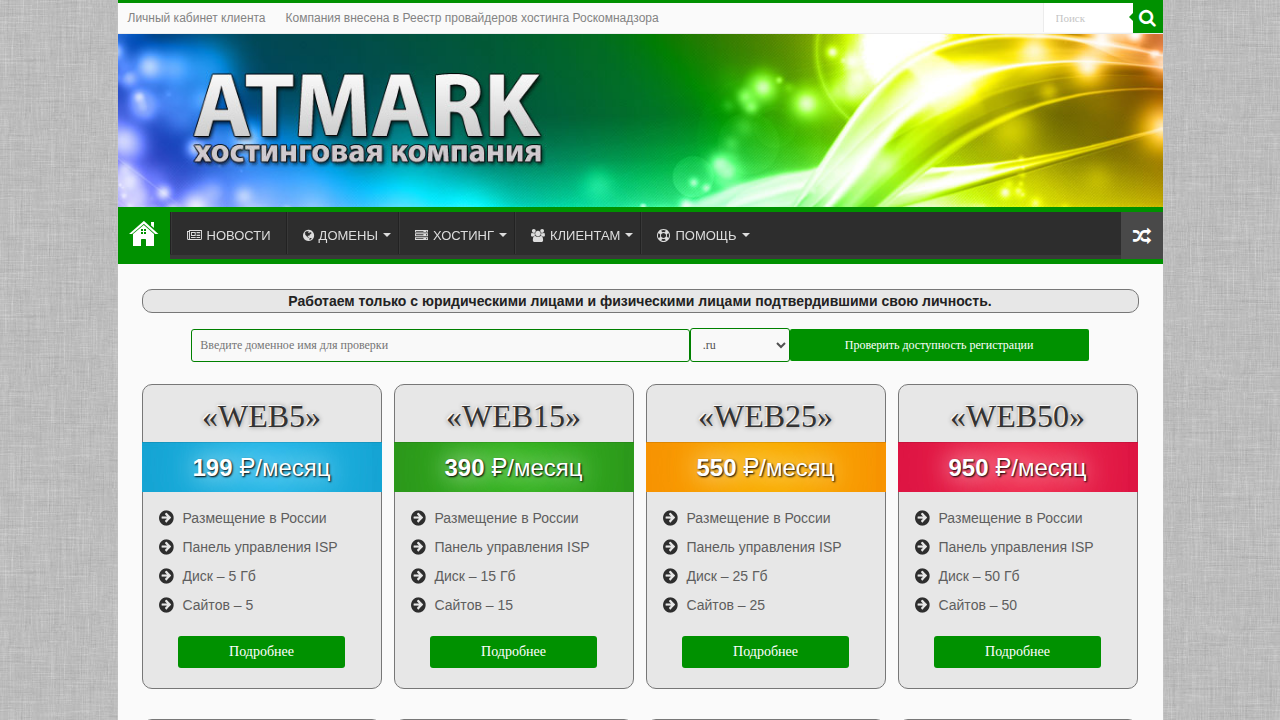Click the Диск – 25 Гб text
This screenshot has width=1280, height=720.
pyautogui.click(x=727, y=576)
